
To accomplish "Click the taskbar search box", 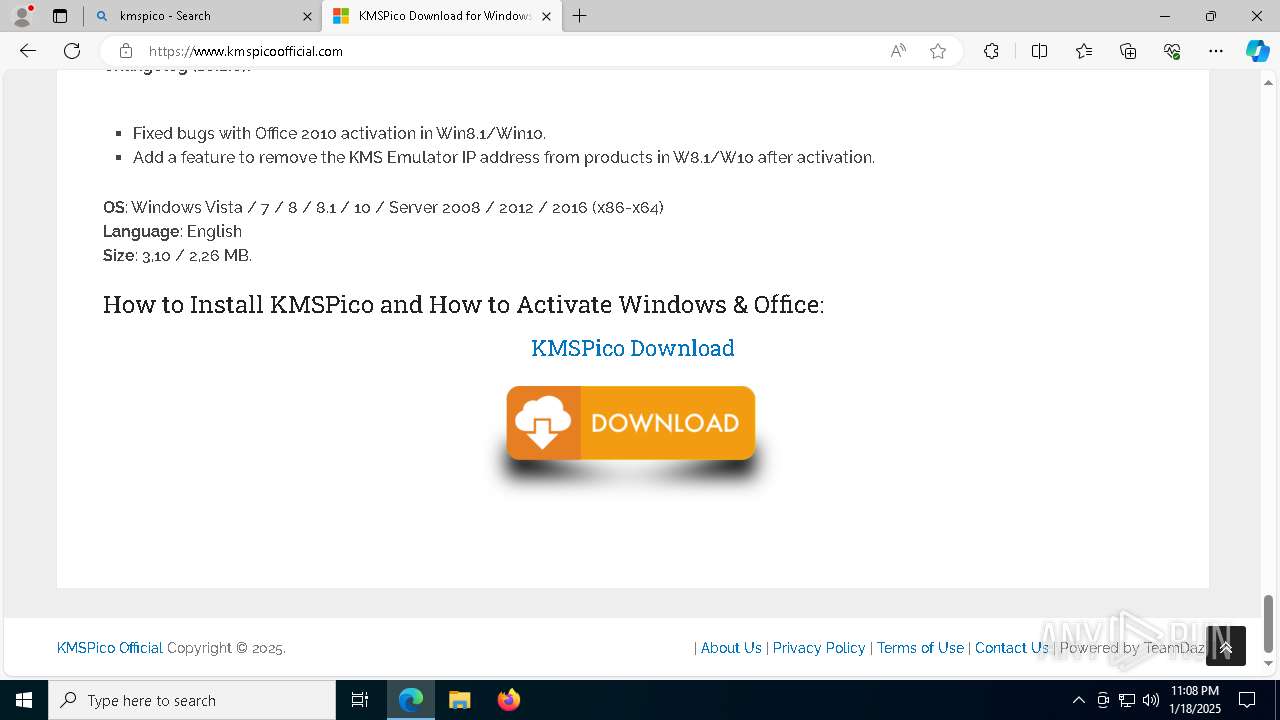I will 192,700.
